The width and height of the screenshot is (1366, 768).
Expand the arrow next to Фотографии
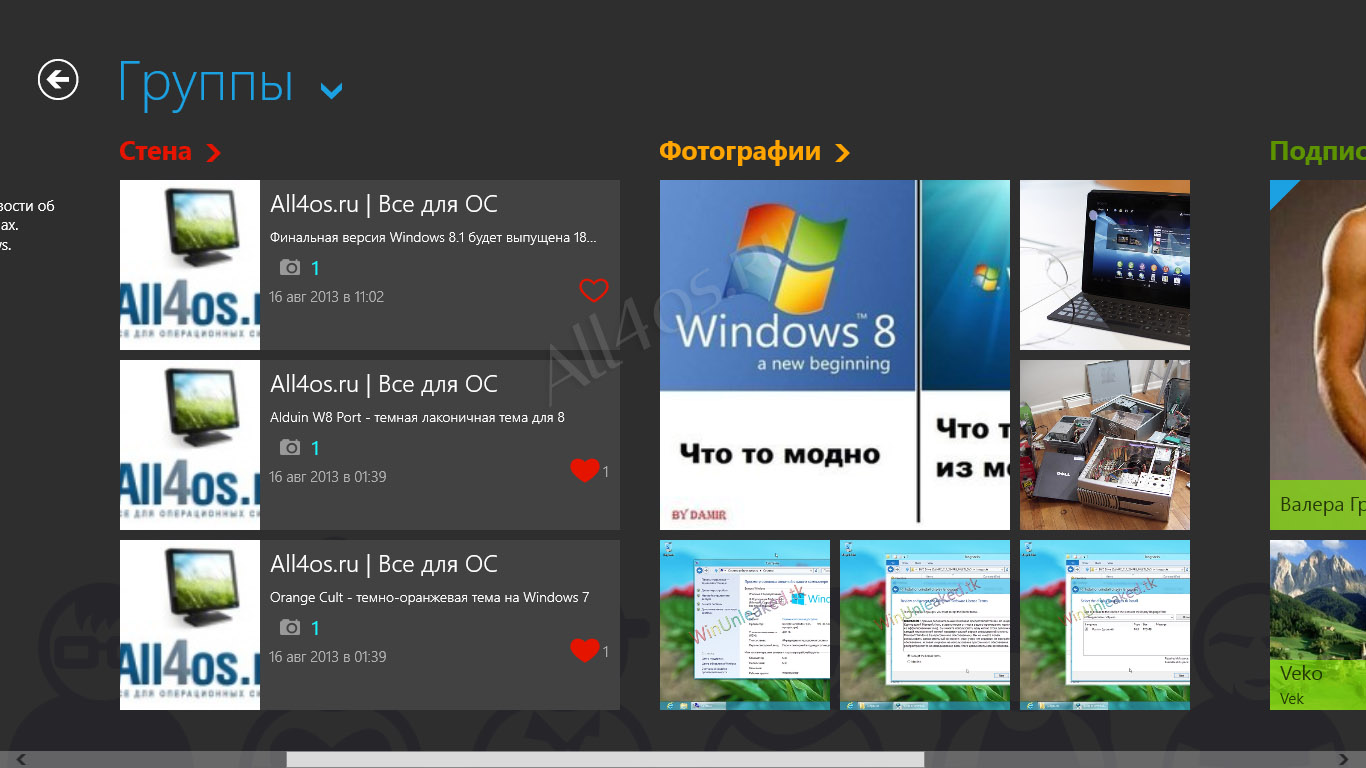click(x=842, y=152)
